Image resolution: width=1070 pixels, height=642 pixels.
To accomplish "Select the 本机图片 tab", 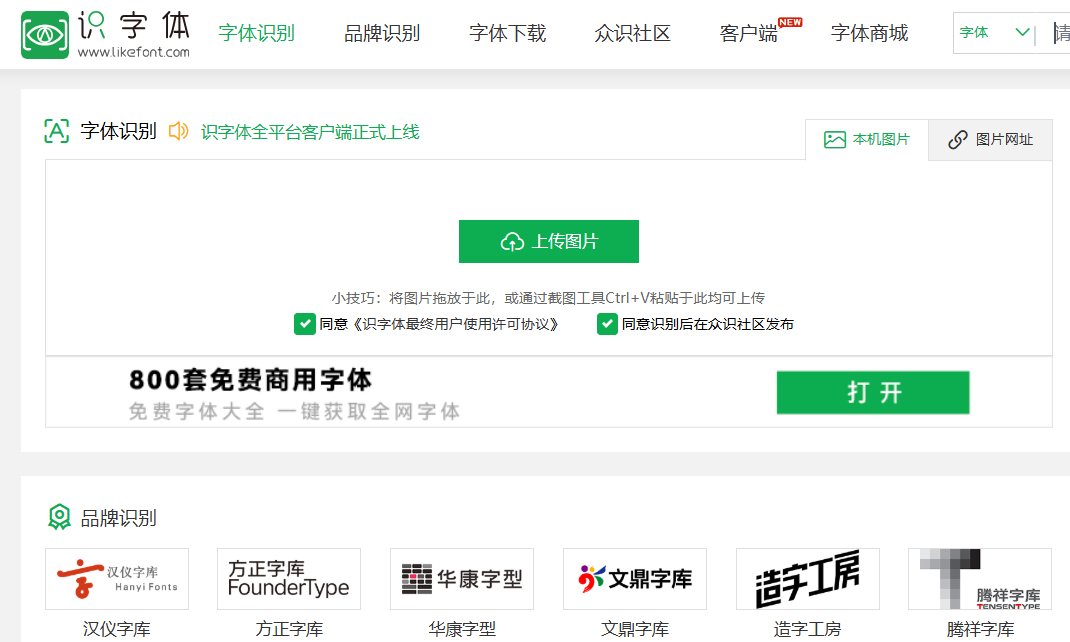I will click(867, 140).
